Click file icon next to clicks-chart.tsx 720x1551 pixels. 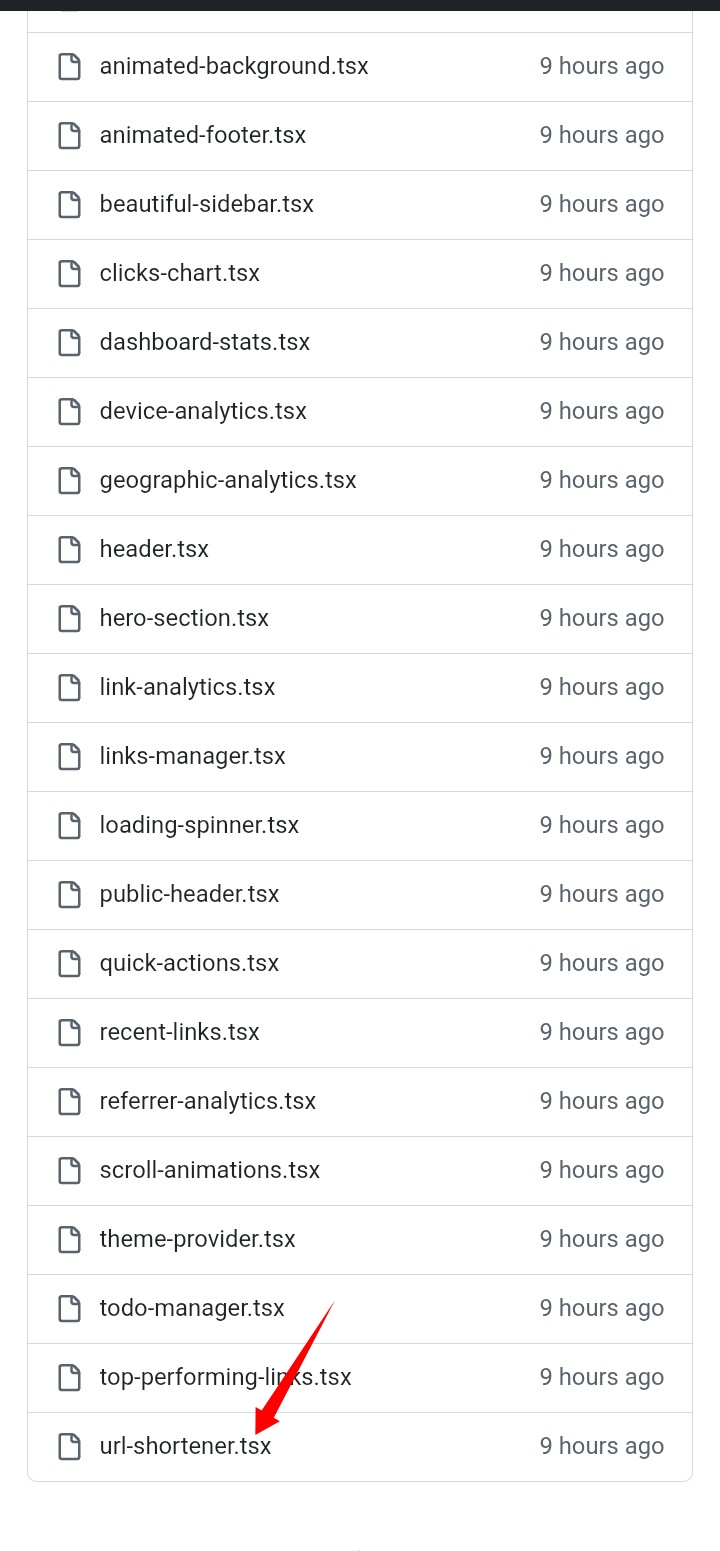pyautogui.click(x=69, y=274)
